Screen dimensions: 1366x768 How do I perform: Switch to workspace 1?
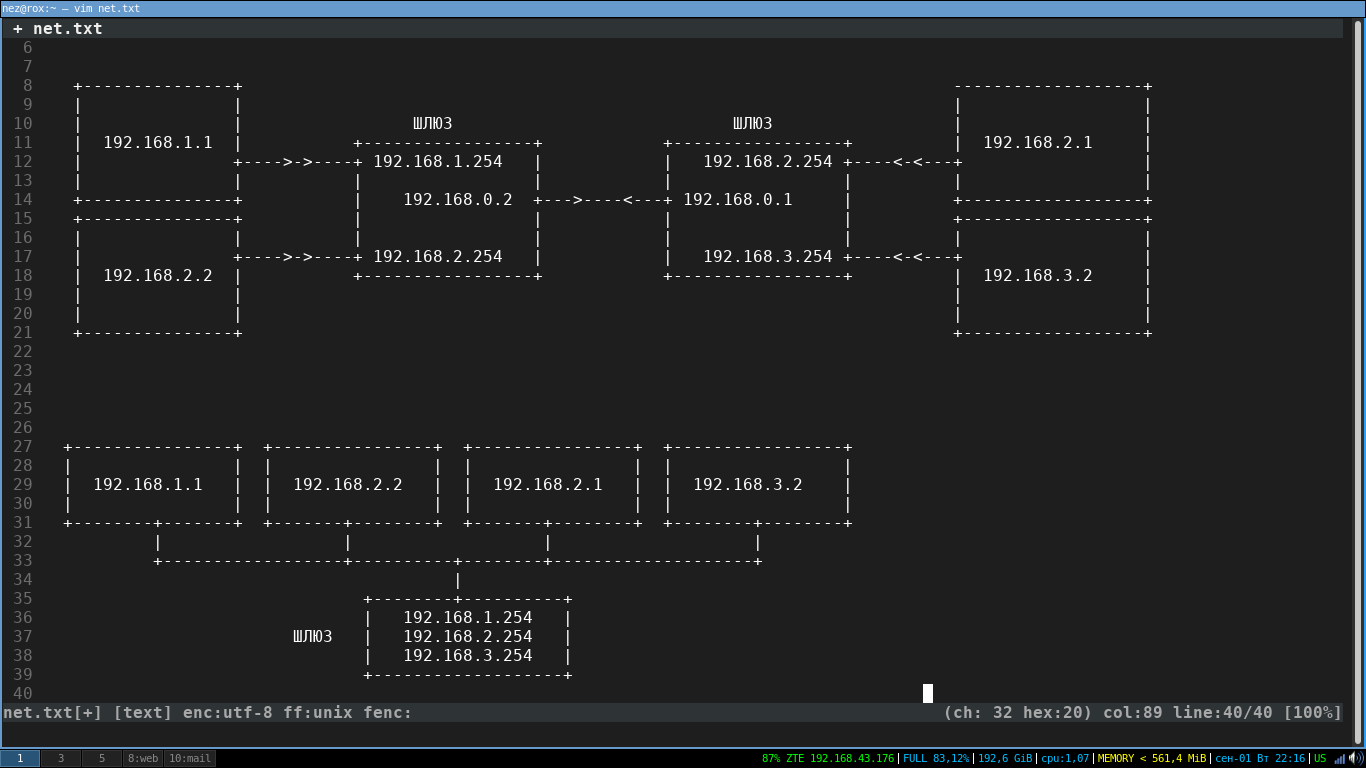[x=20, y=758]
